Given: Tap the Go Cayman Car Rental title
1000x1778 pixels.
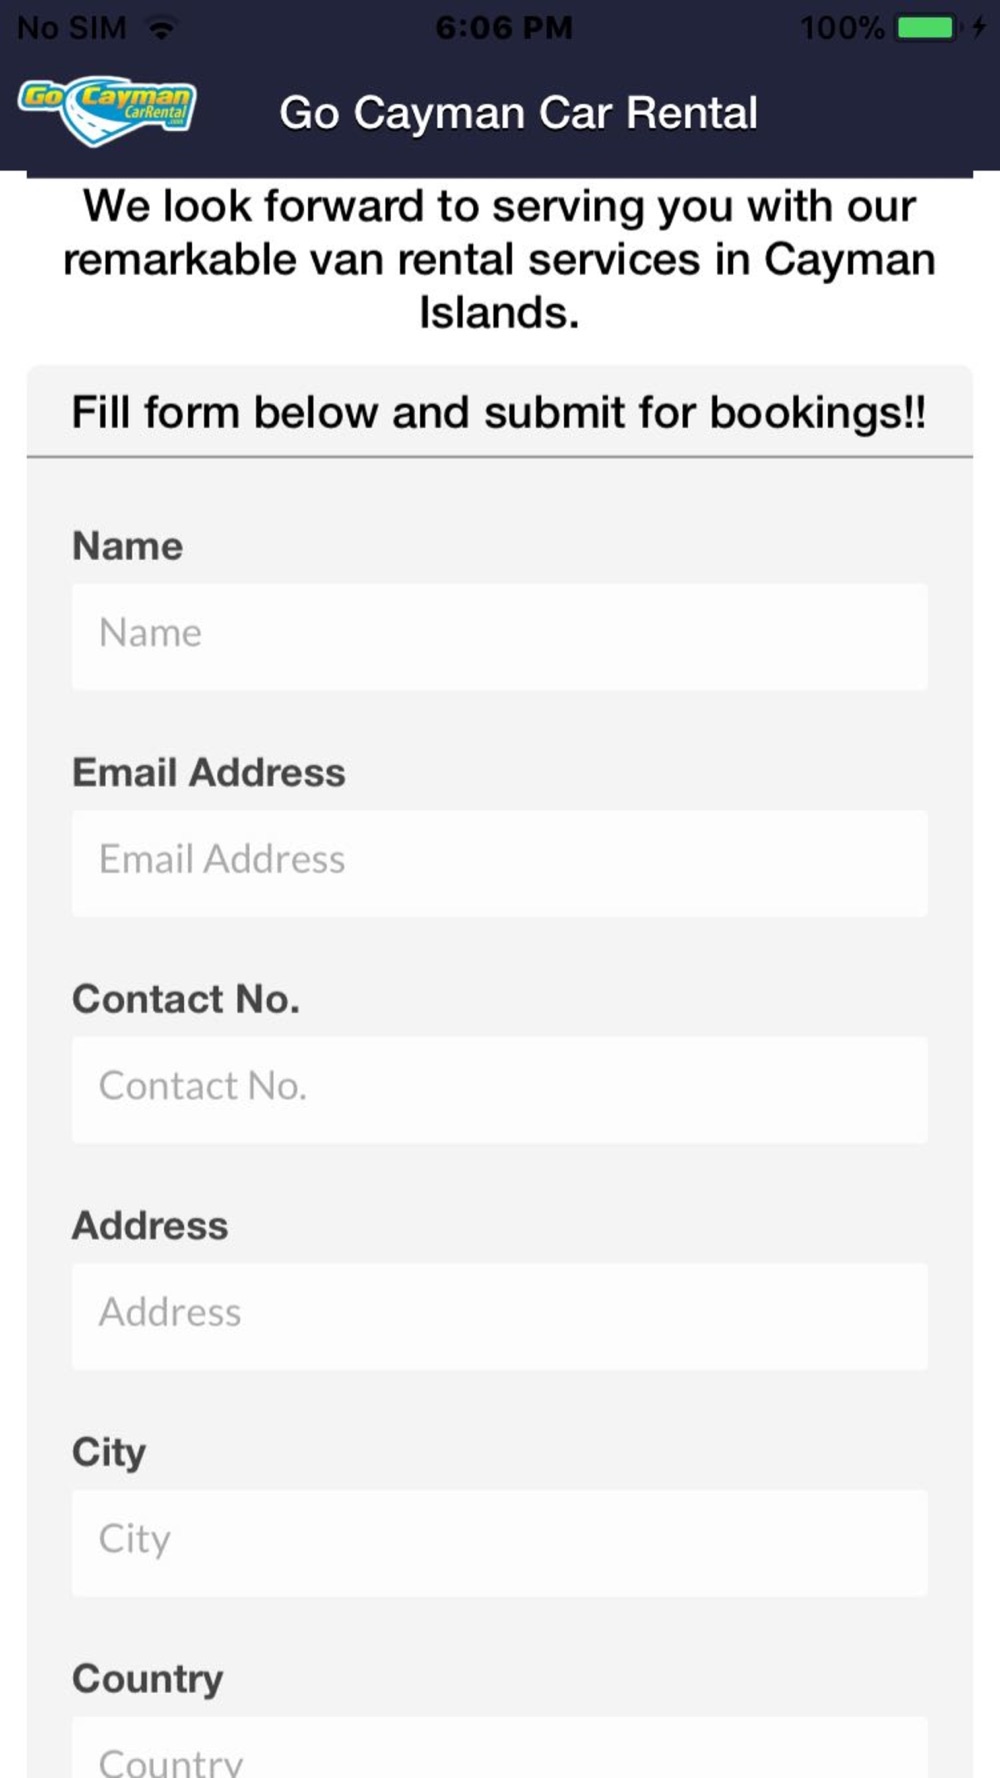Looking at the screenshot, I should point(518,113).
